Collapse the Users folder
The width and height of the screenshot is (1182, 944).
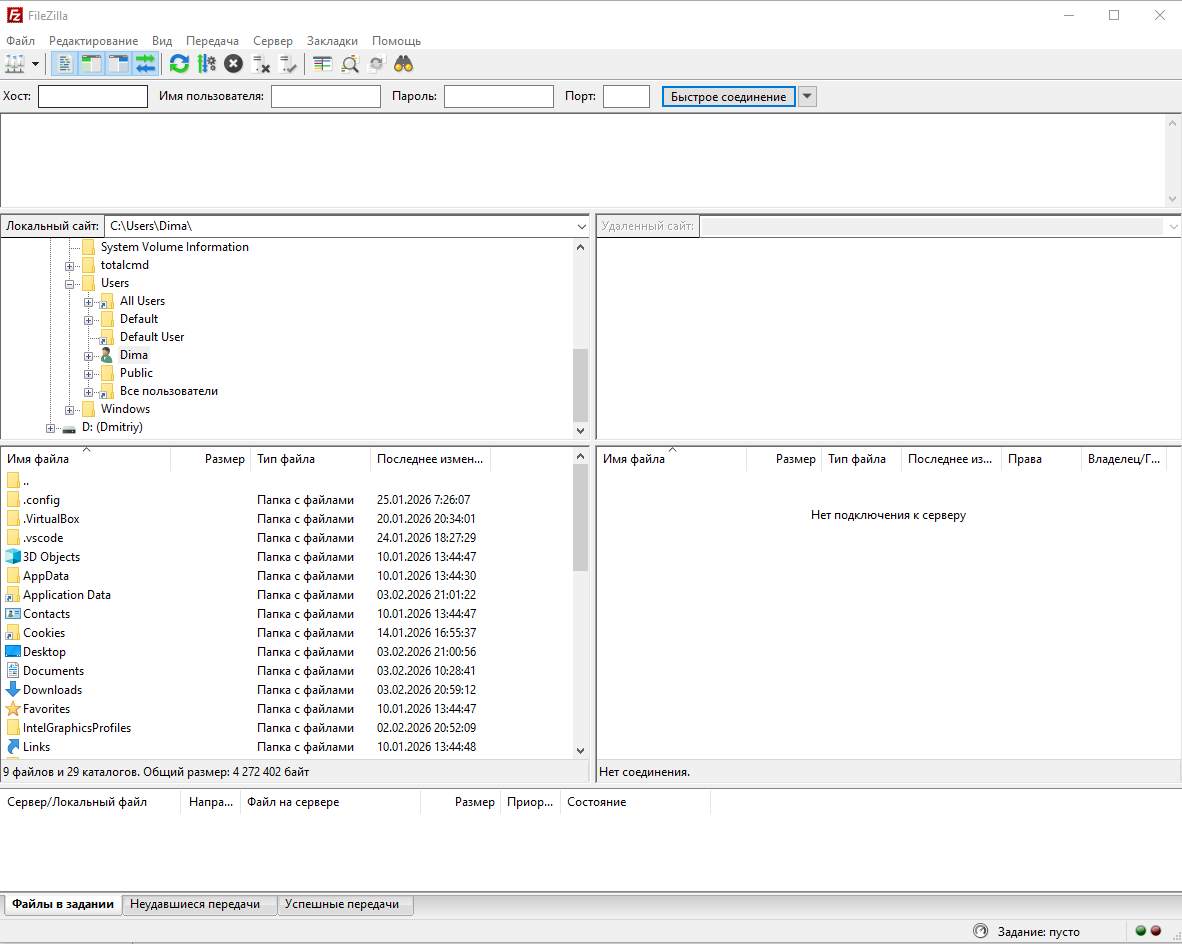pos(69,284)
